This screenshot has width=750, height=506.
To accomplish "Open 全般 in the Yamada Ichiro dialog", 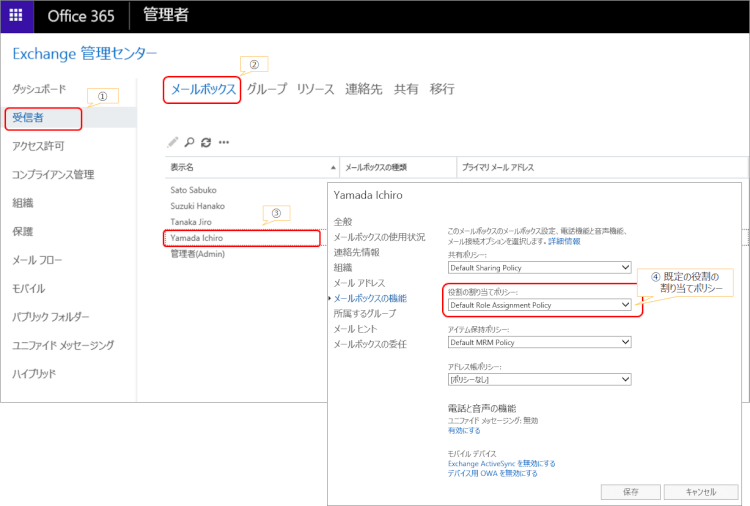I will coord(343,222).
